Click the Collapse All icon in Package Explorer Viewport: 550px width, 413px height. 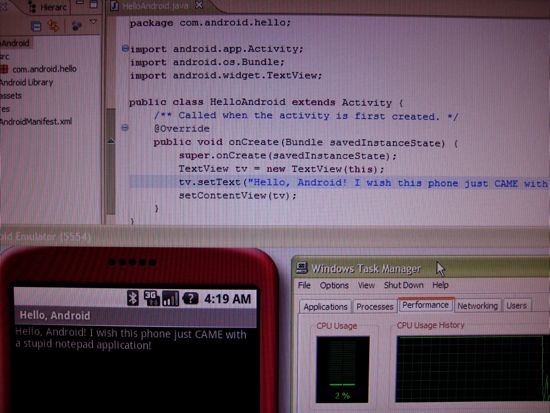[36, 26]
